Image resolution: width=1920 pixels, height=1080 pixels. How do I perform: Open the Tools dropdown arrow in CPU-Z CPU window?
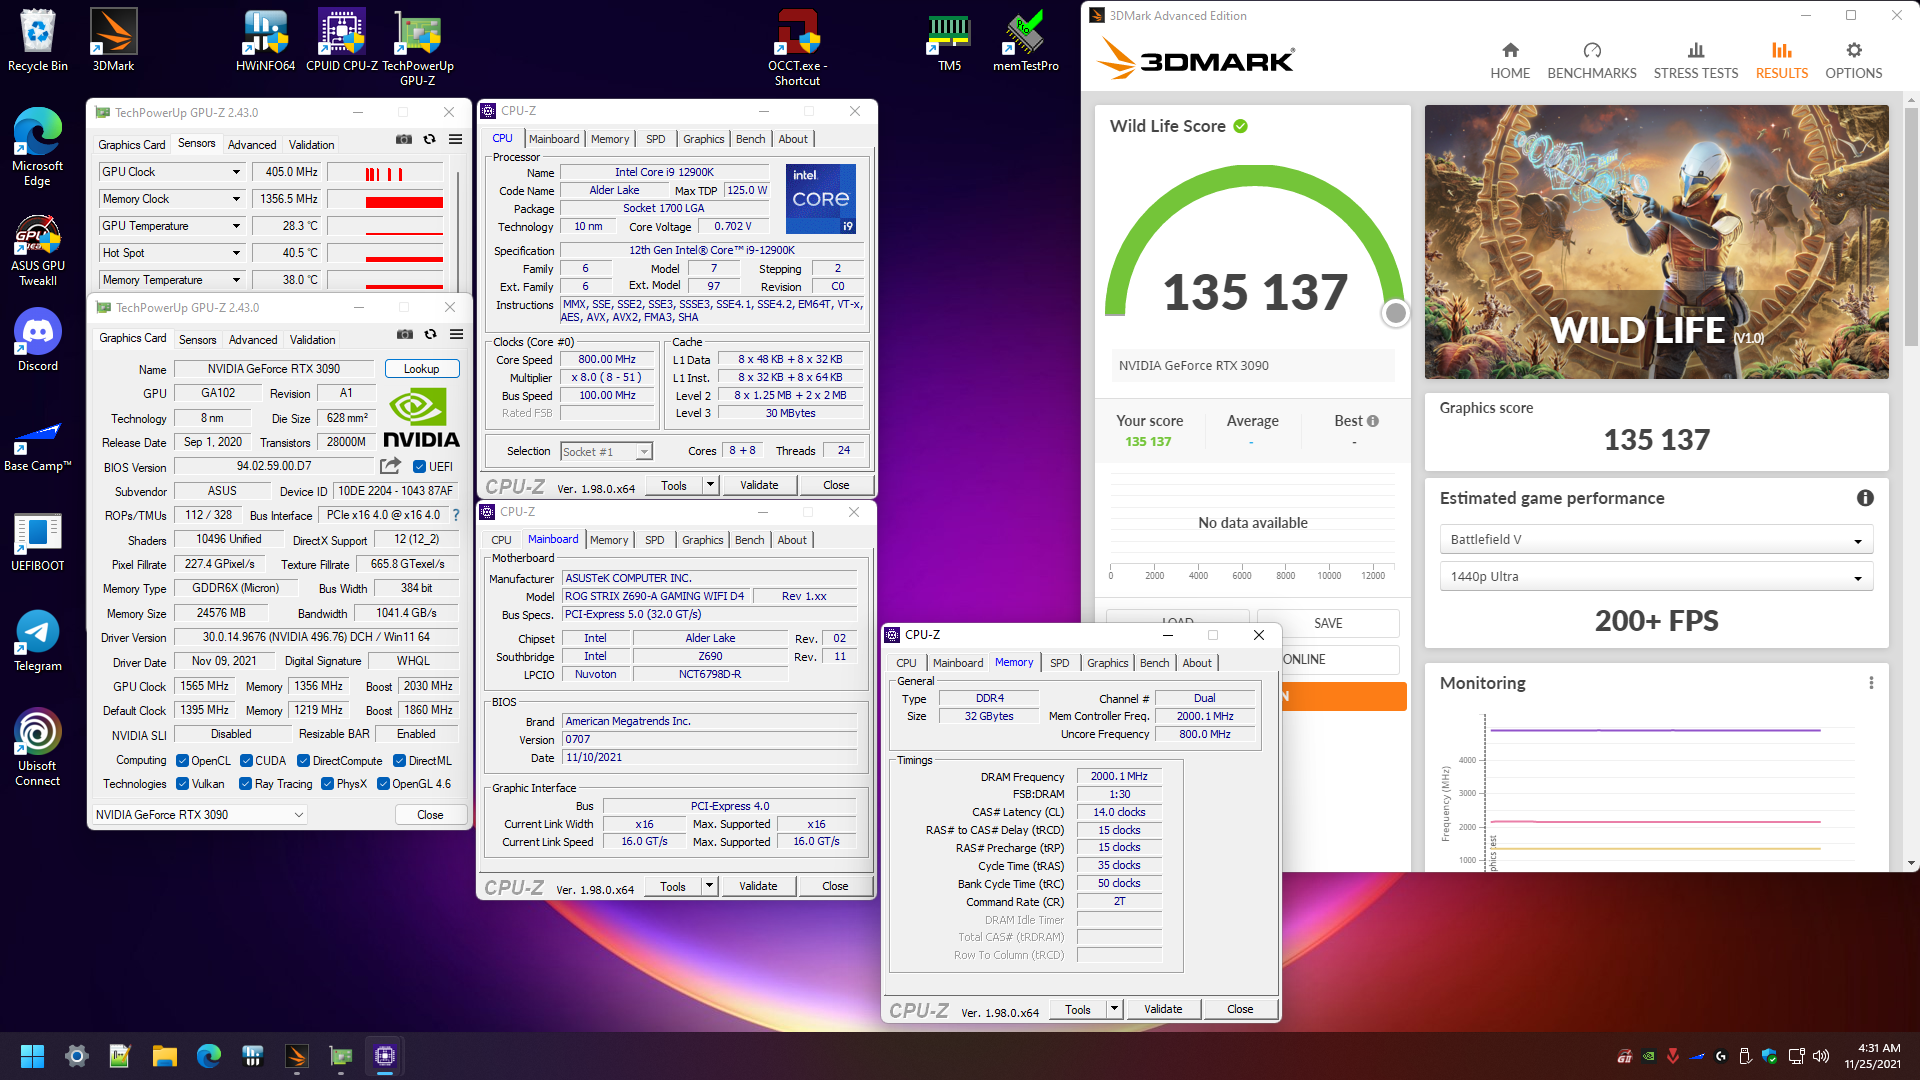tap(710, 485)
